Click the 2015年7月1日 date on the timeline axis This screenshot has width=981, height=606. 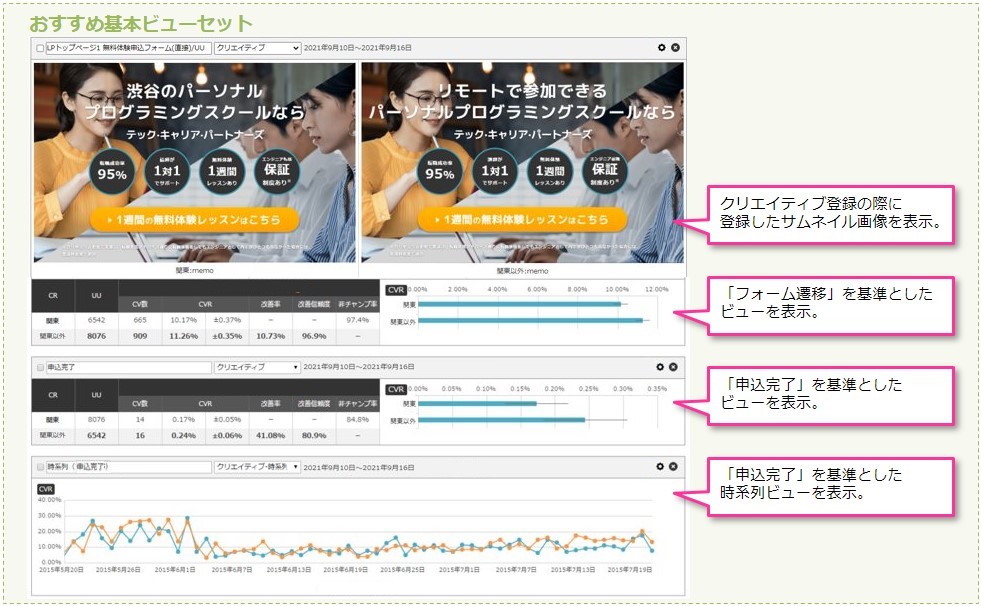coord(459,570)
